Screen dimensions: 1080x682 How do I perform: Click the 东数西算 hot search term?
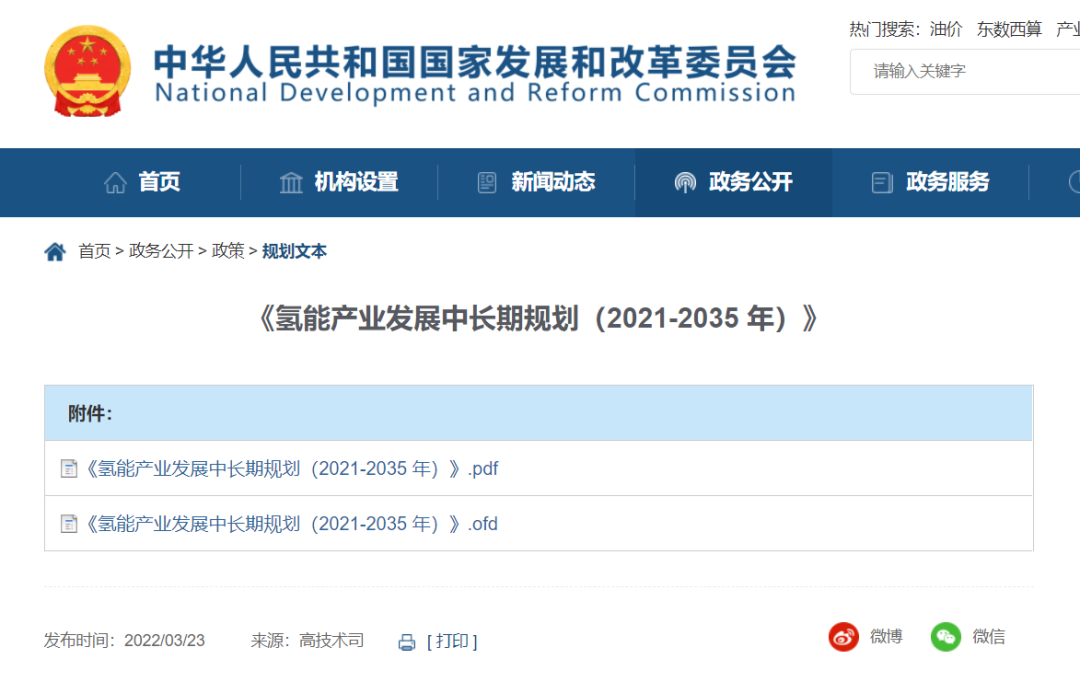[1009, 29]
